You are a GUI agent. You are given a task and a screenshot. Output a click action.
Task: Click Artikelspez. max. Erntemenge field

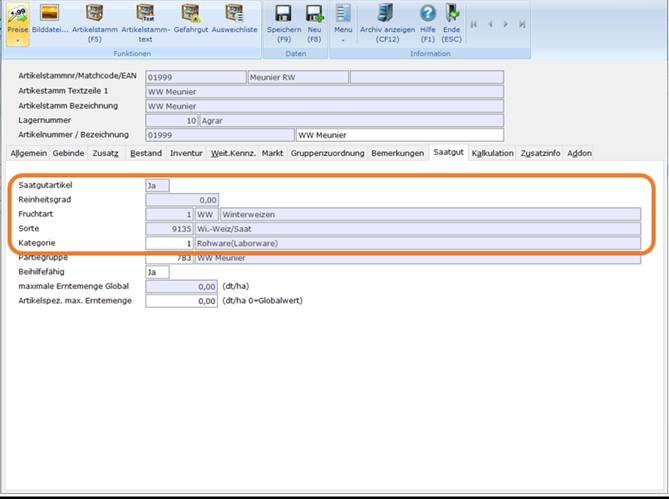coord(182,301)
